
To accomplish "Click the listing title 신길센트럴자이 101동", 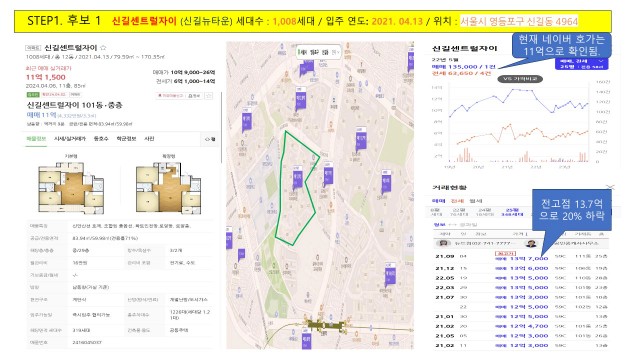I will (75, 105).
